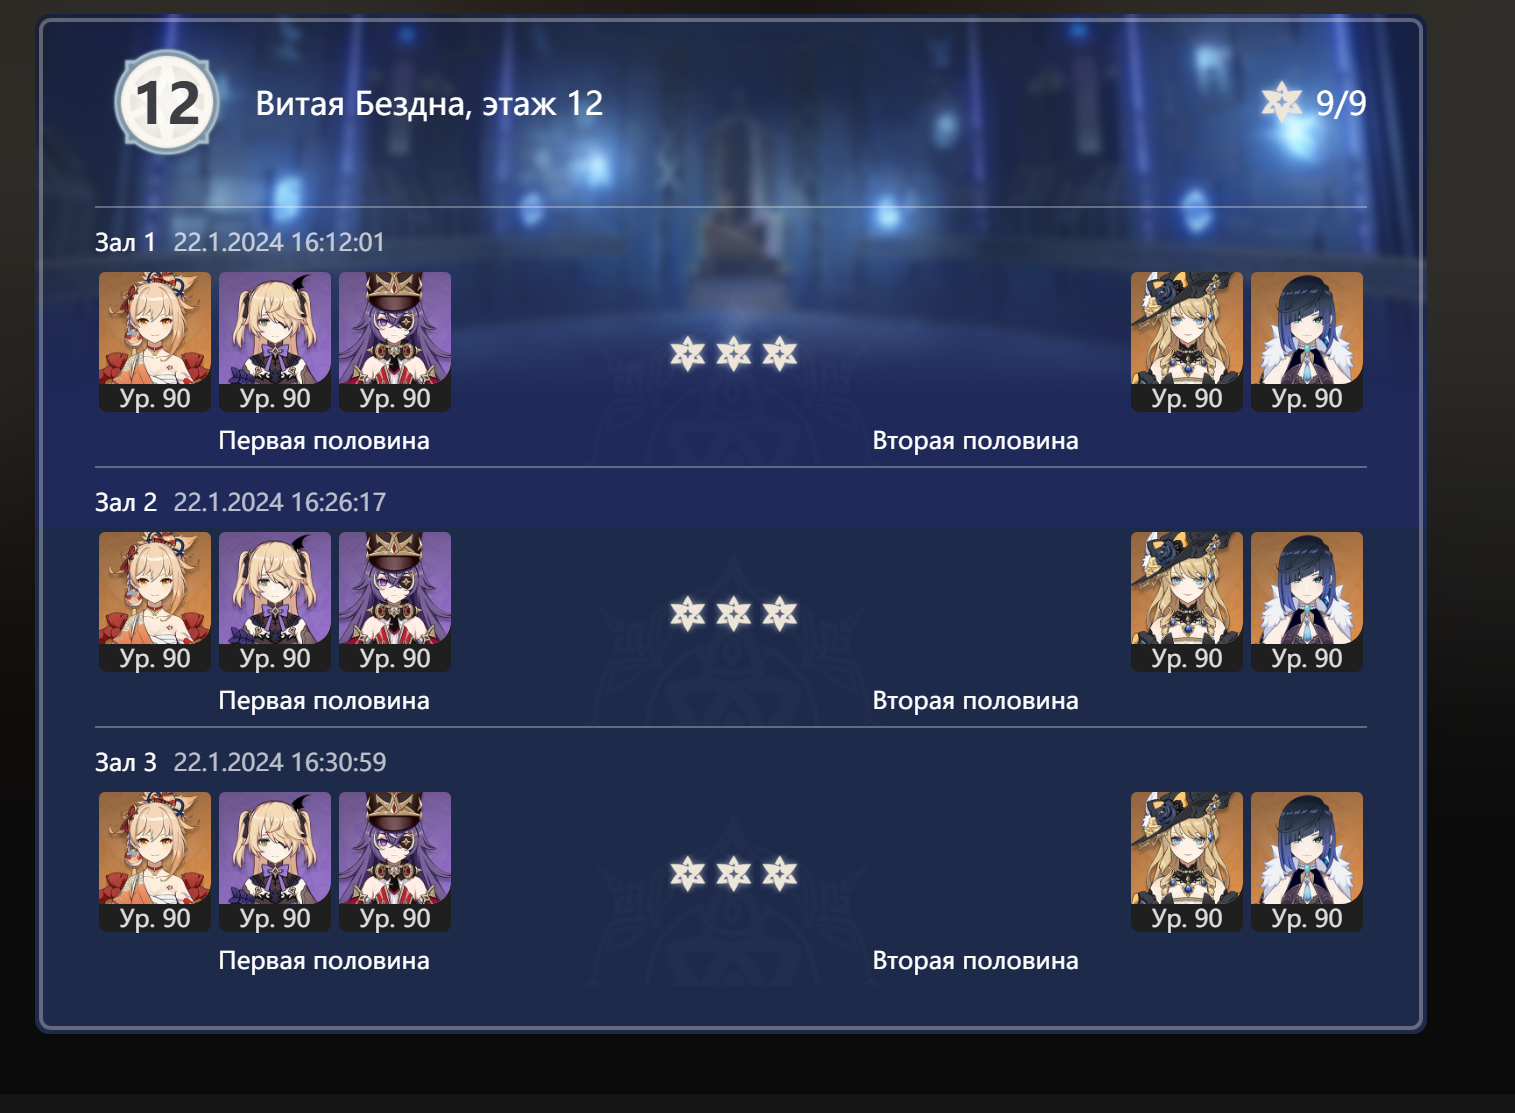Click Зал 1 timestamp 16:12:01
This screenshot has width=1515, height=1113.
coord(279,242)
